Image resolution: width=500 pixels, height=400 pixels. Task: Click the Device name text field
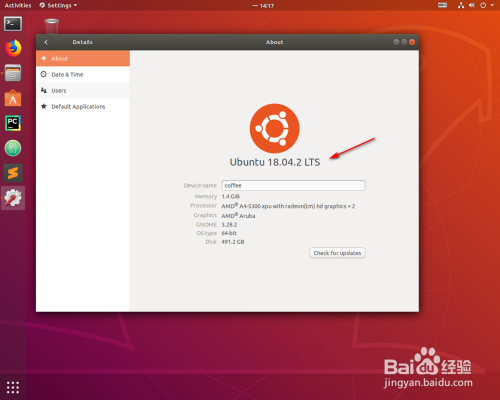point(293,185)
